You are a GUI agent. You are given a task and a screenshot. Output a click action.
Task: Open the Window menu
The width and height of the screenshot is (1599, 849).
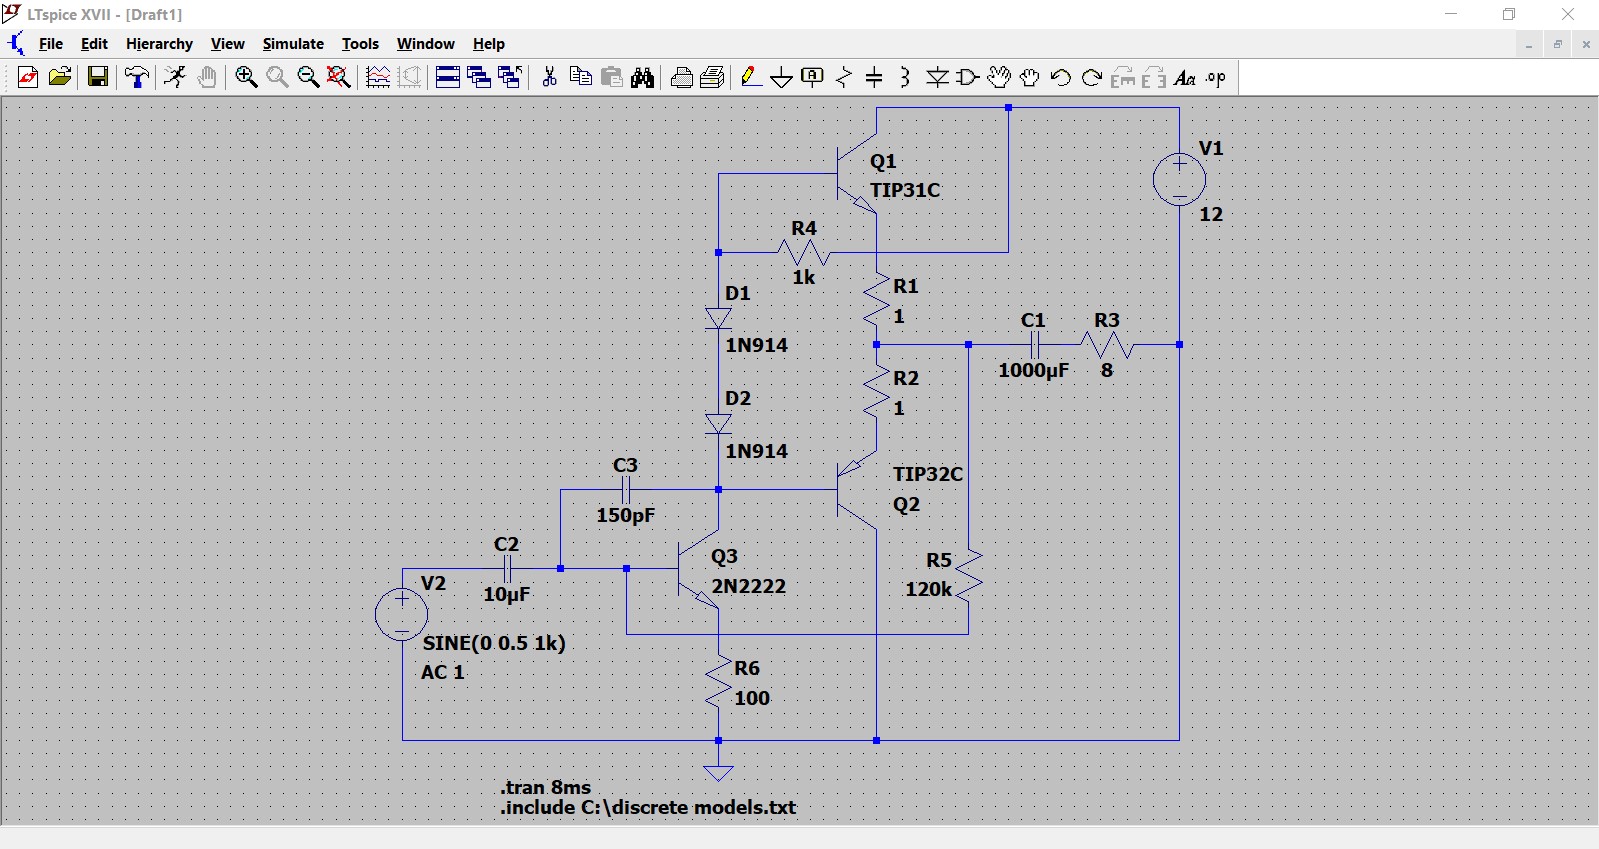pyautogui.click(x=426, y=44)
